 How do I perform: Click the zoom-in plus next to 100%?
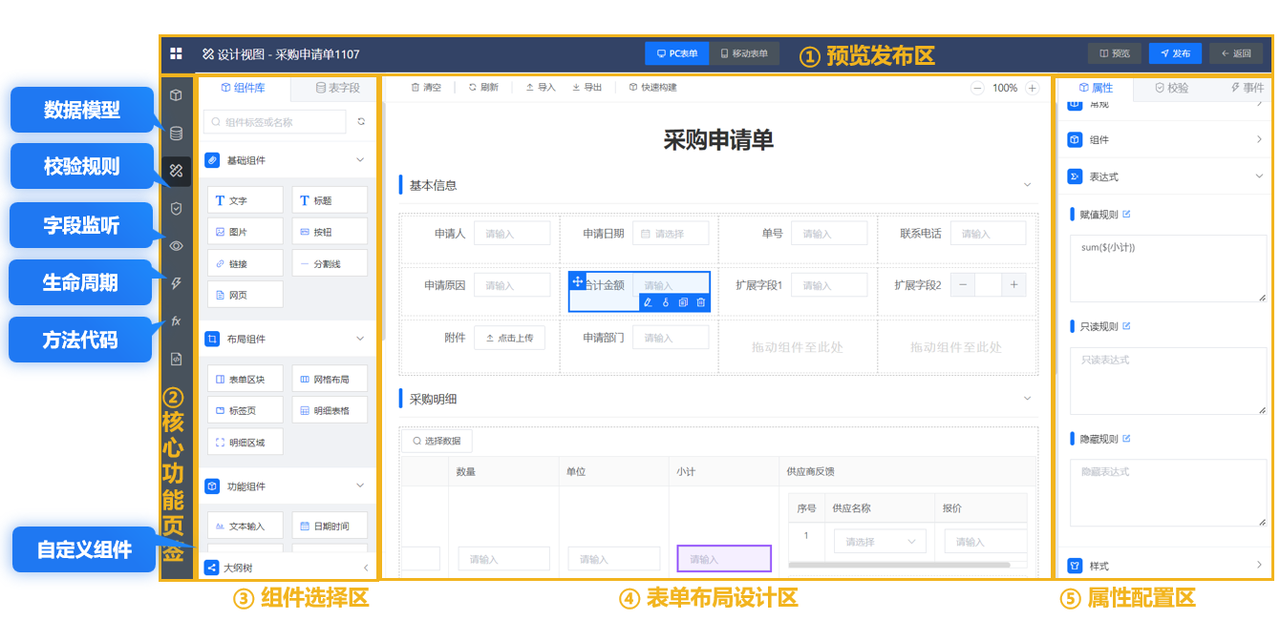tap(1032, 88)
